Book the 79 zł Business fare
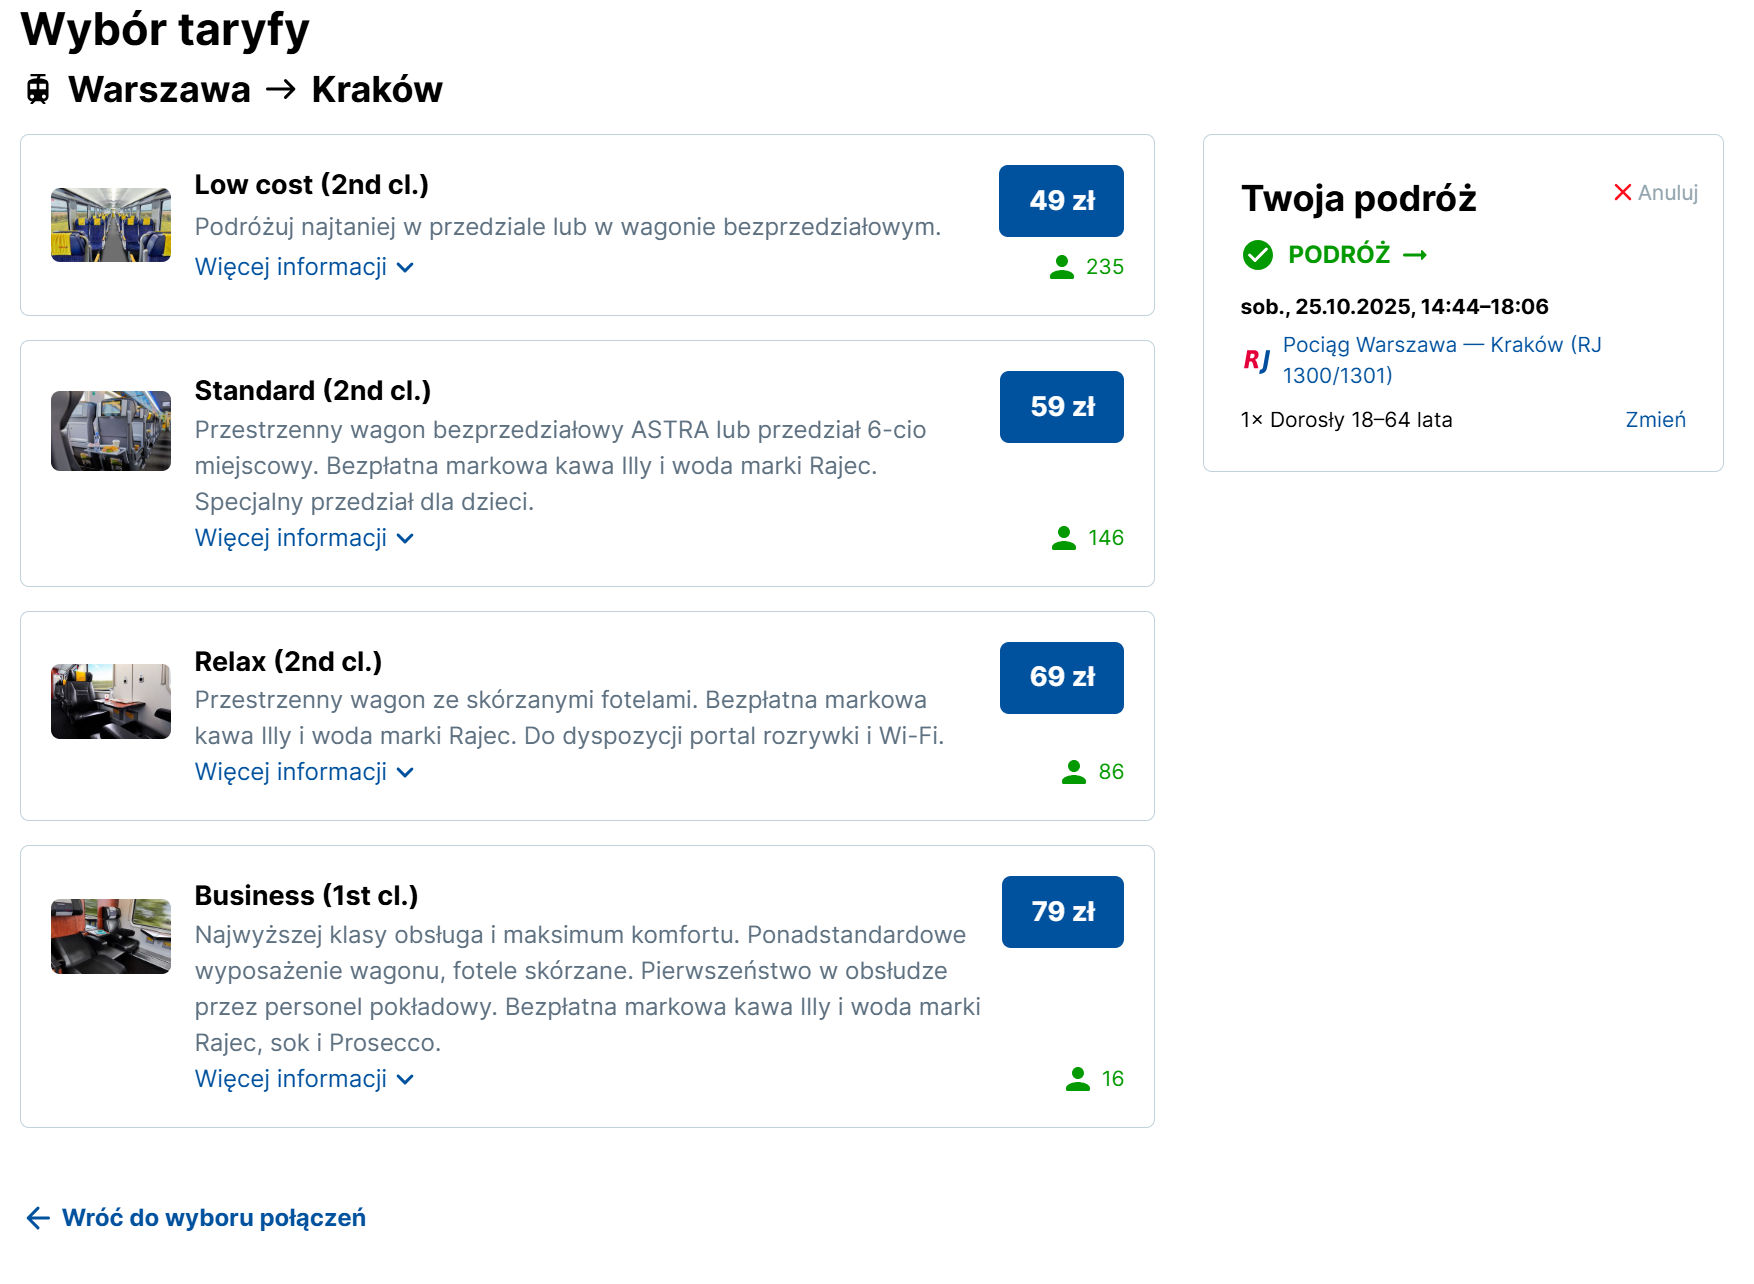This screenshot has width=1754, height=1284. click(x=1062, y=912)
